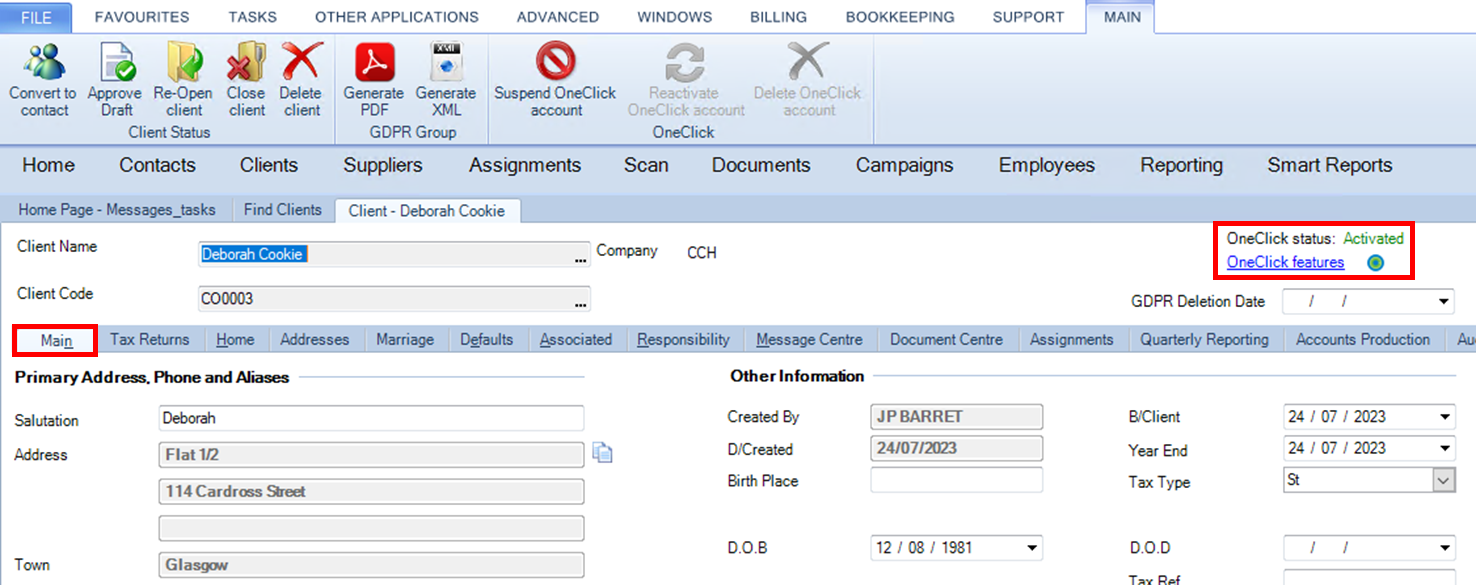1476x585 pixels.
Task: Open the BILLING ribbon tab
Action: click(x=779, y=17)
